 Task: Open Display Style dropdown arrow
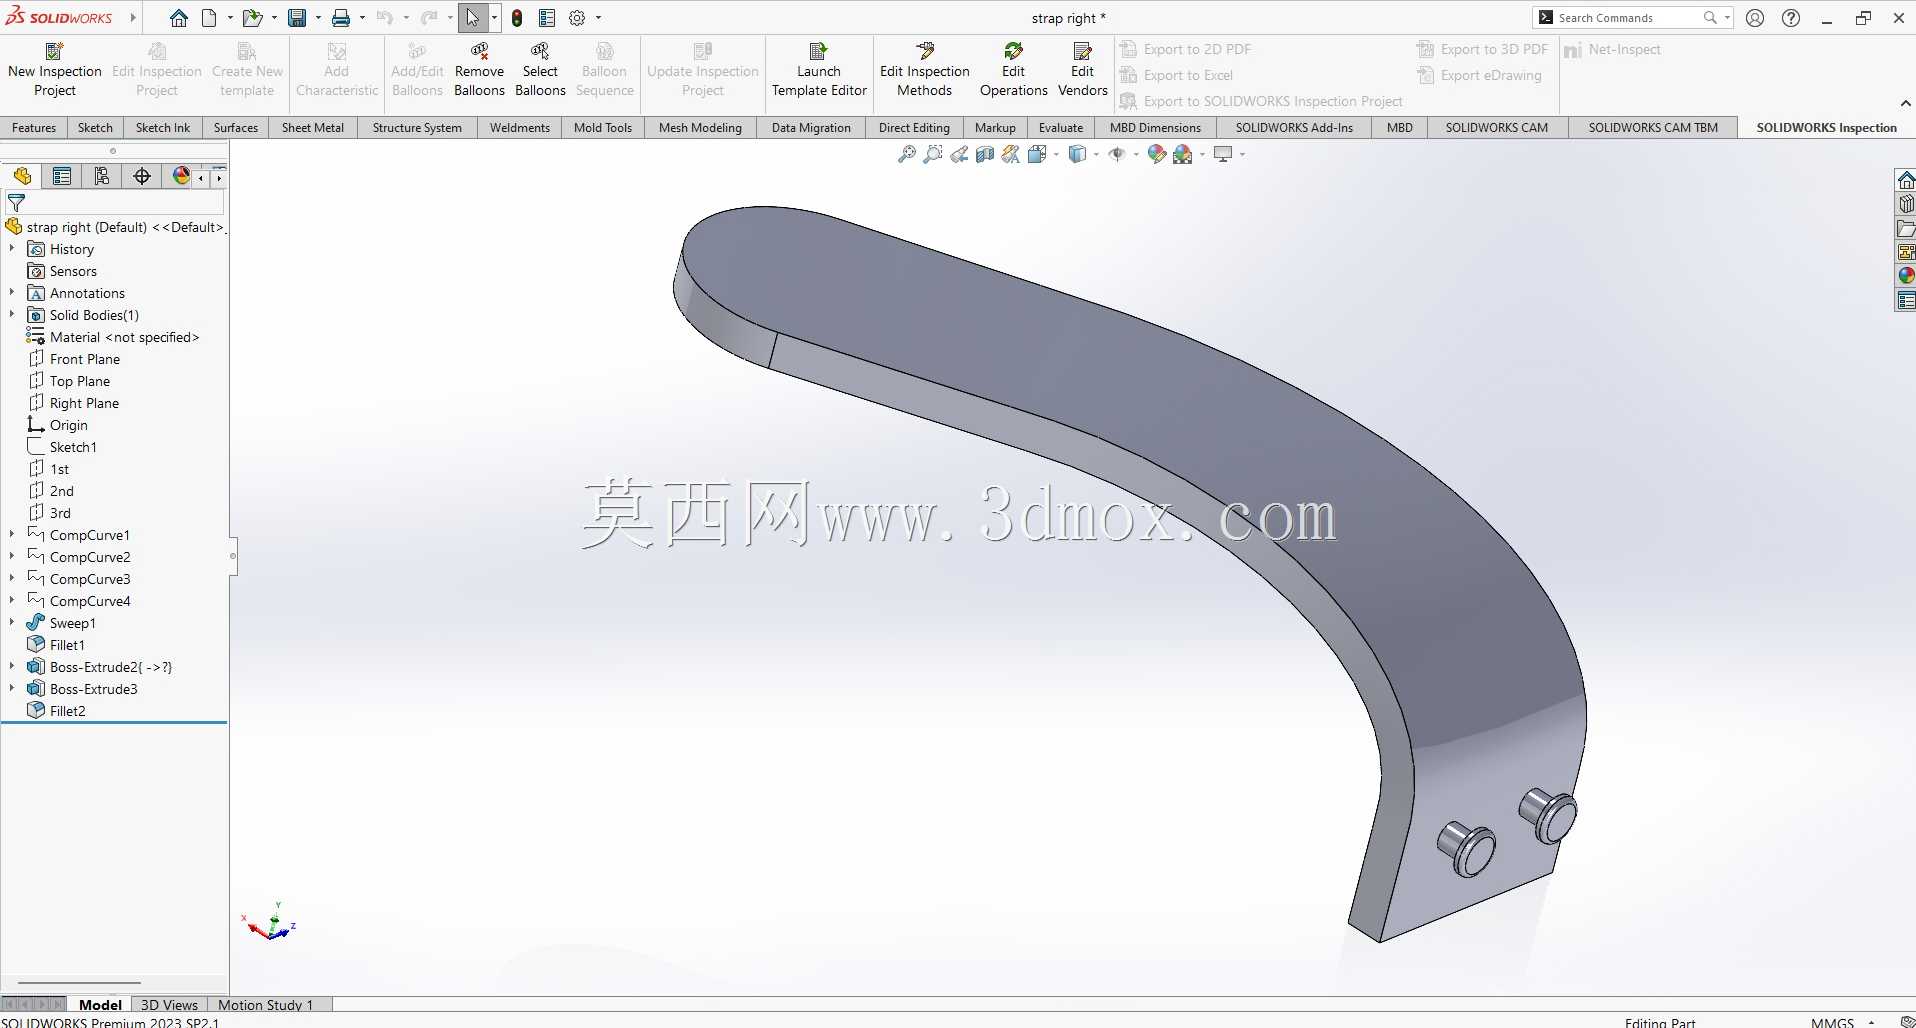point(1096,154)
